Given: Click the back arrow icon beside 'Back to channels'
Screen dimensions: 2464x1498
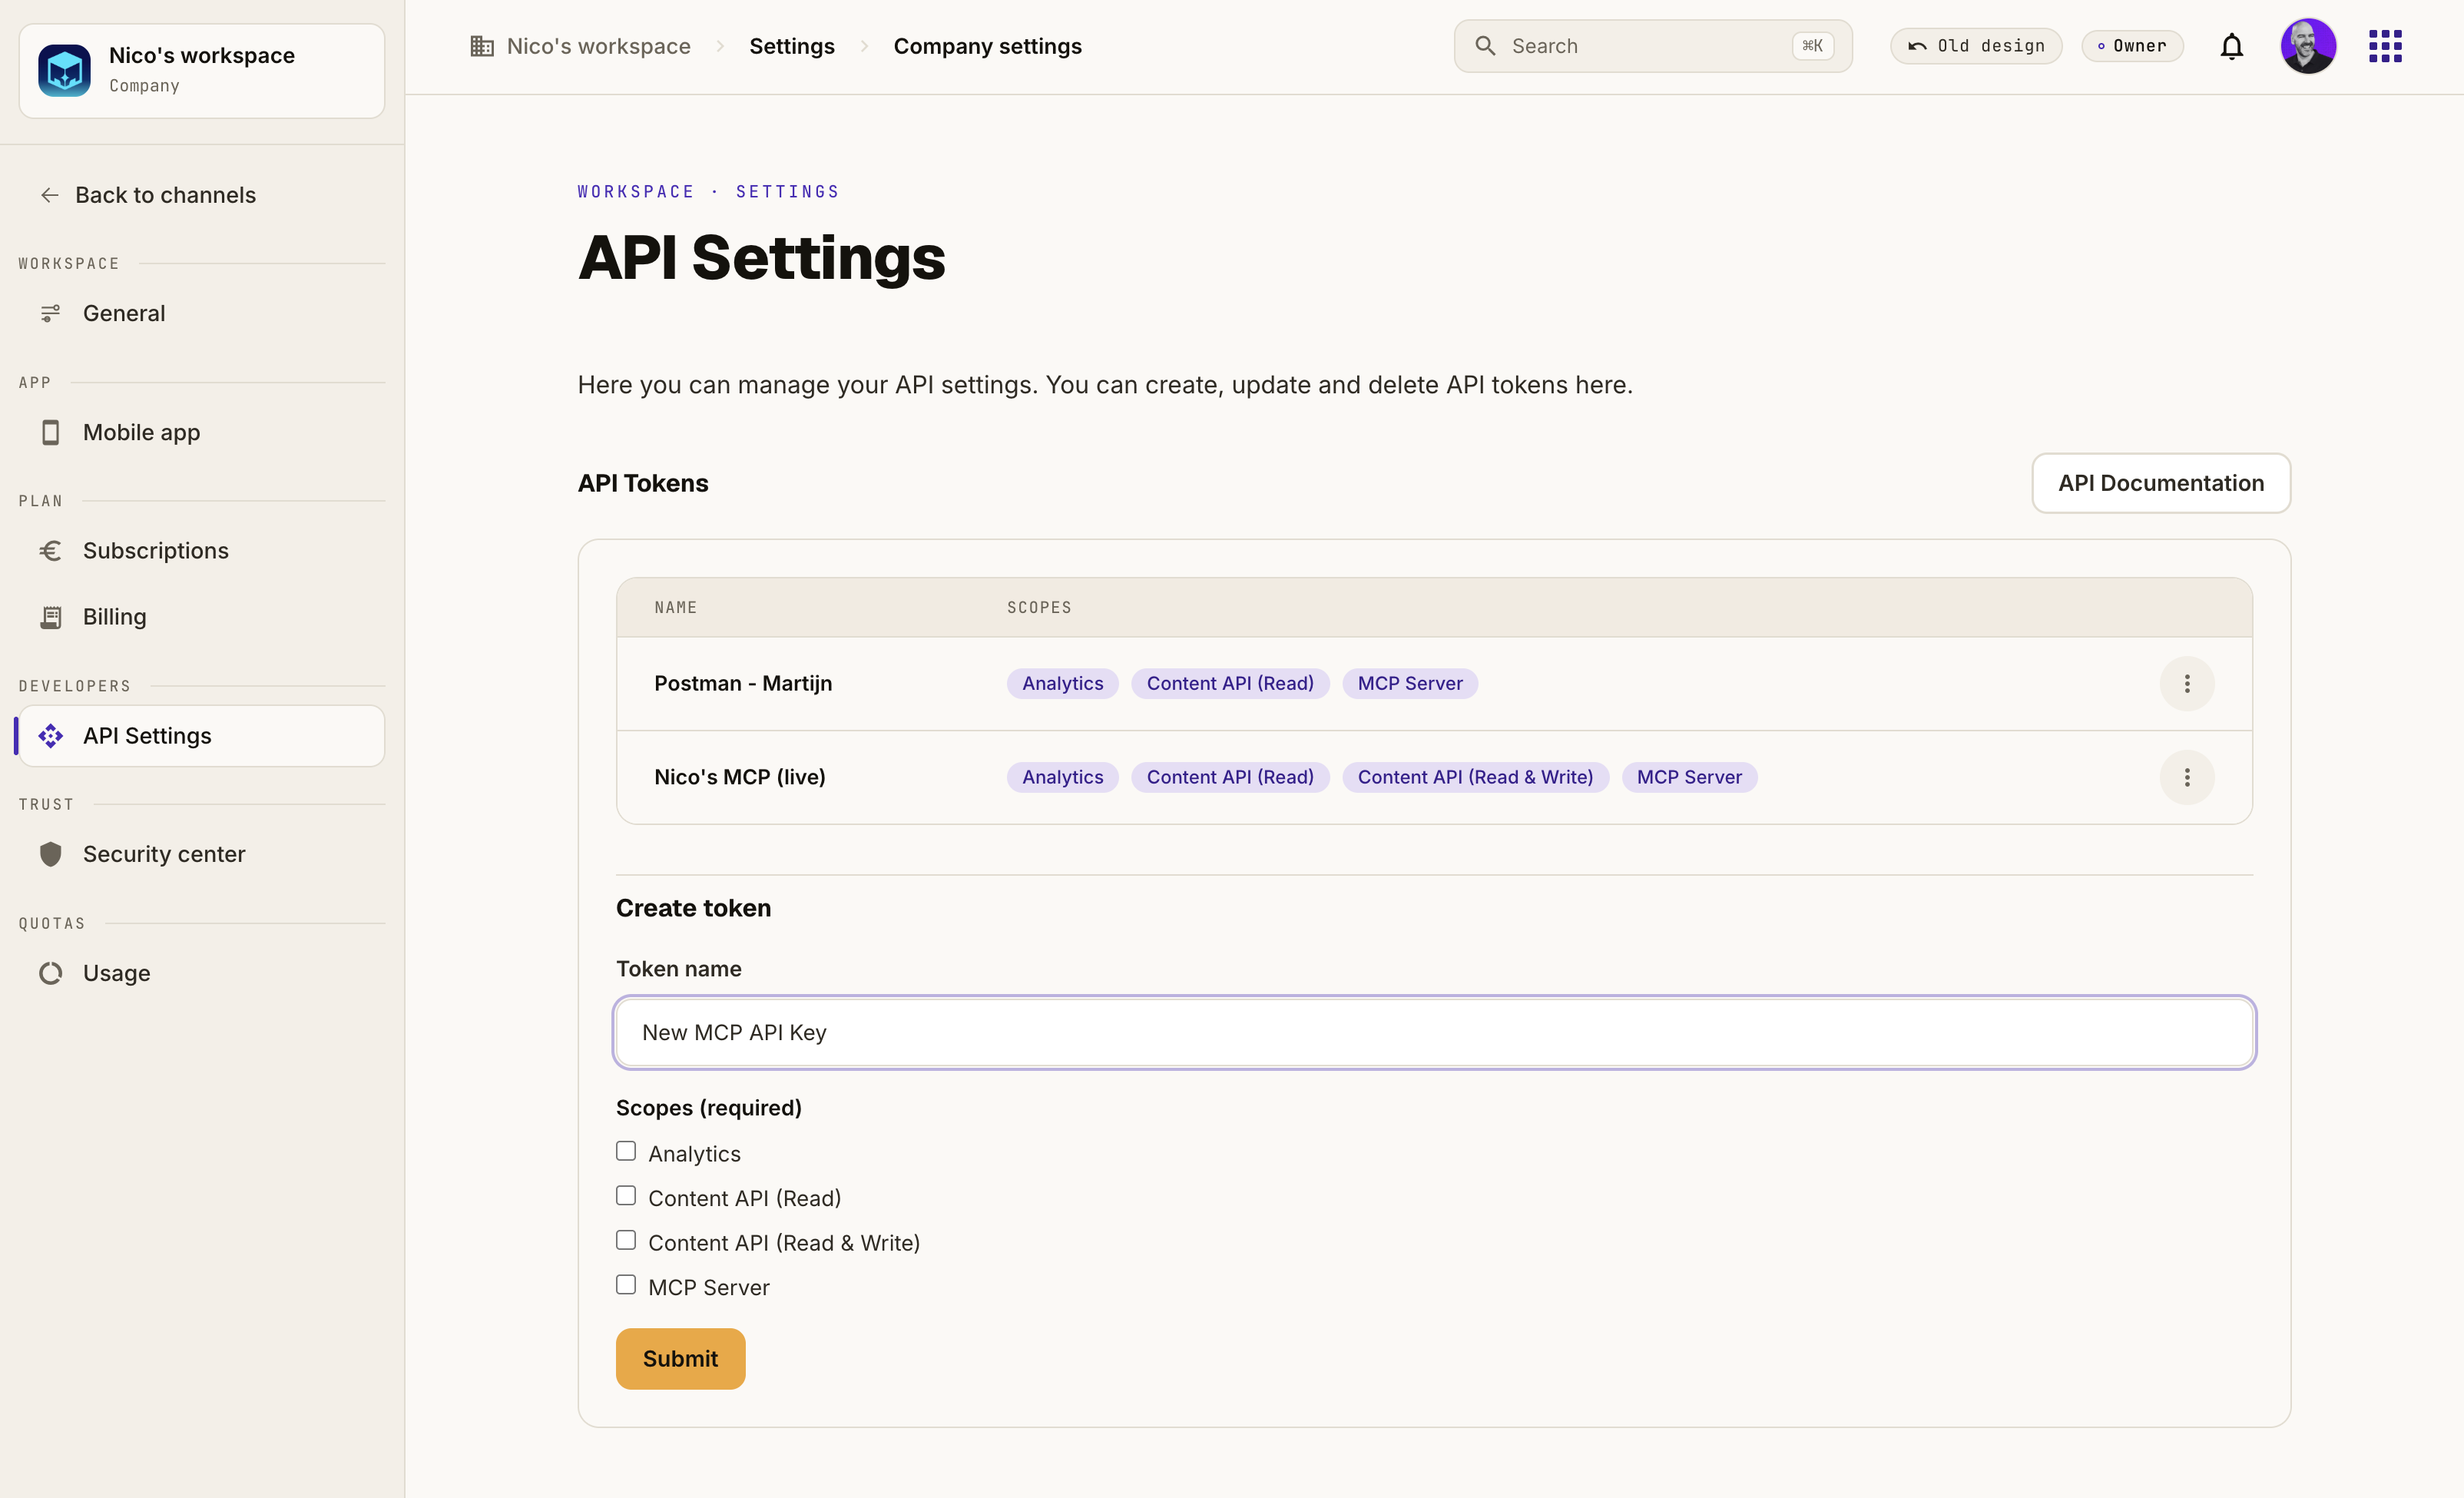Looking at the screenshot, I should pos(49,195).
